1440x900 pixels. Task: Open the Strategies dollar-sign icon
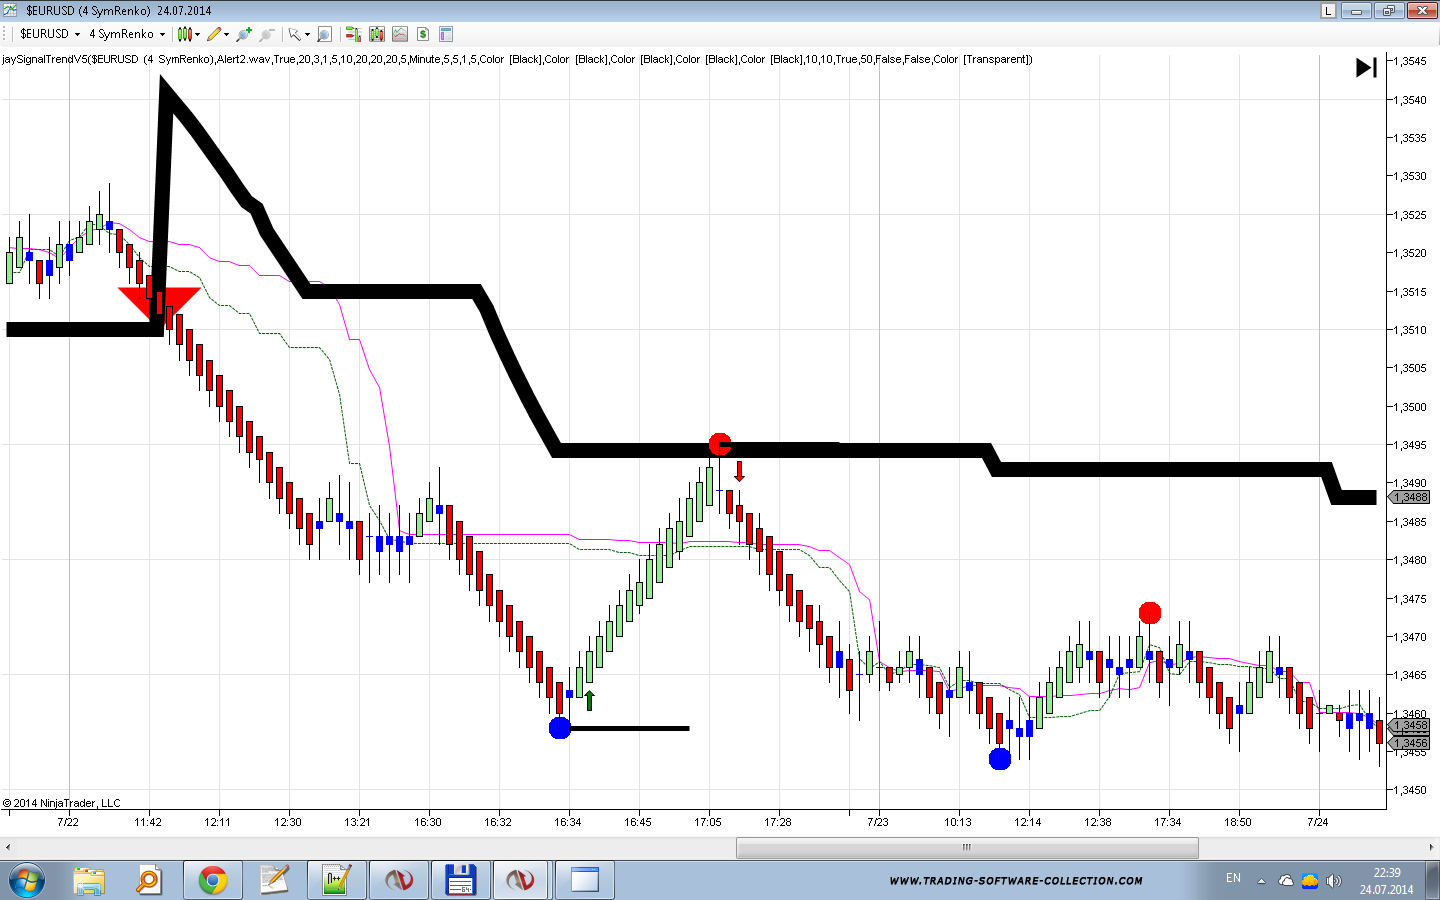[x=423, y=34]
